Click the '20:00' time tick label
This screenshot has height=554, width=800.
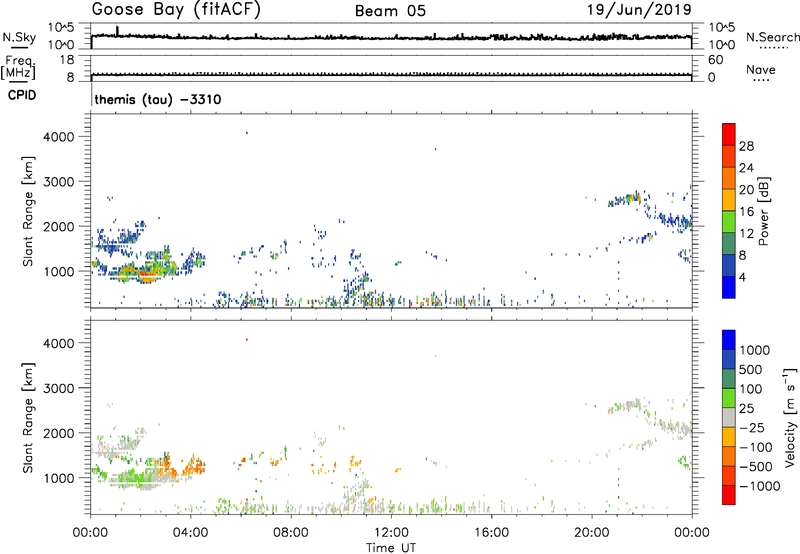[592, 533]
